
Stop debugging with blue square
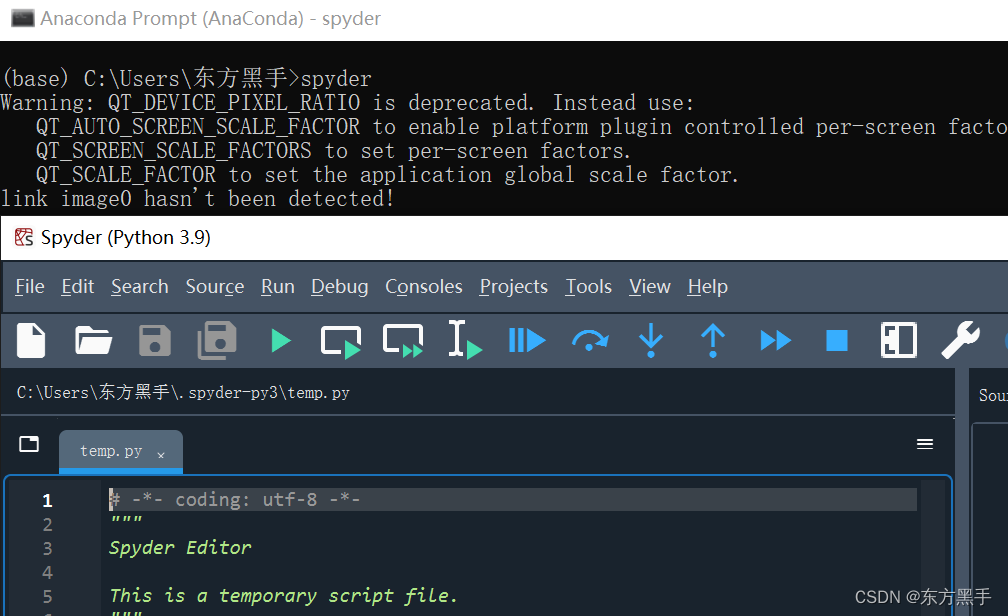836,340
